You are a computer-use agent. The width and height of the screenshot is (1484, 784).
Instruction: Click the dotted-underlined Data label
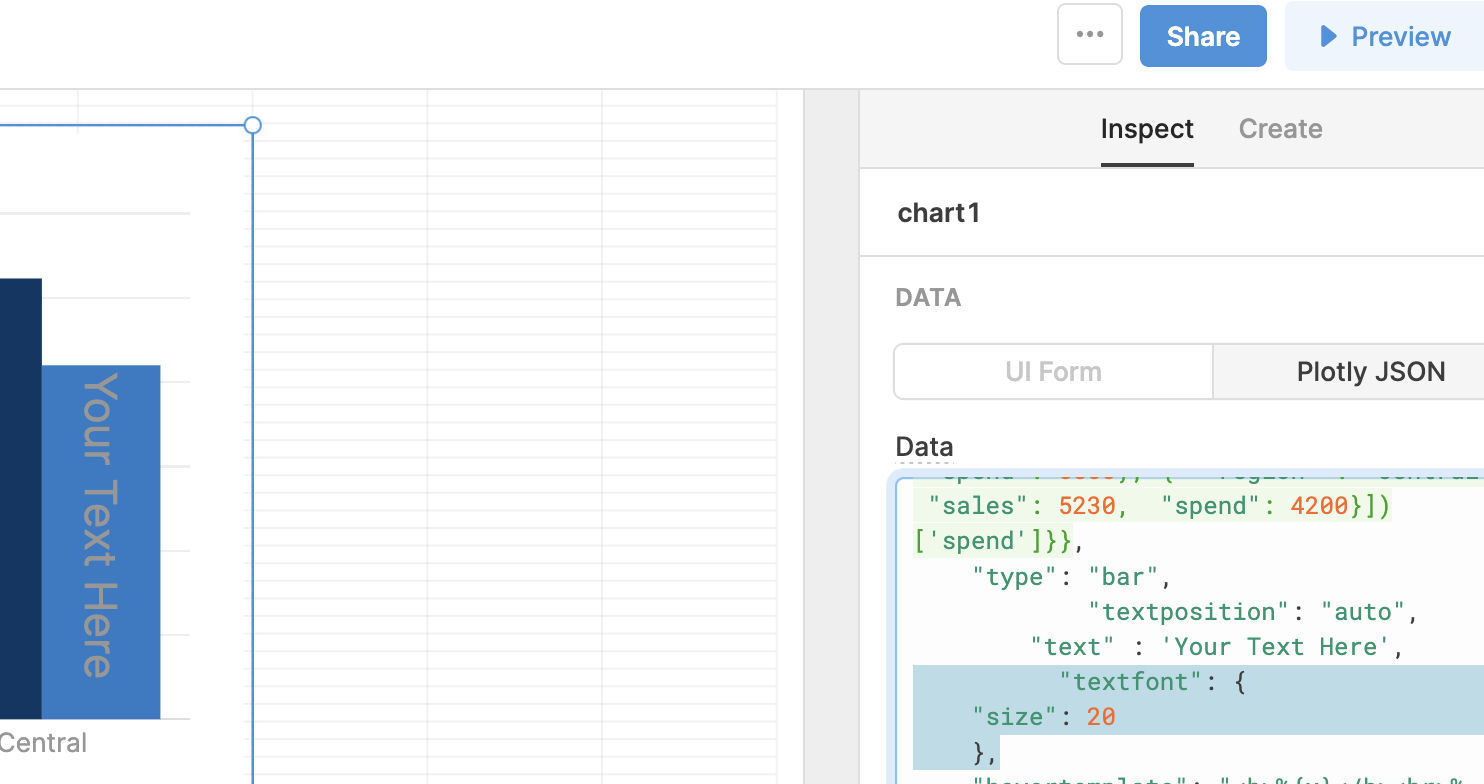pyautogui.click(x=923, y=446)
